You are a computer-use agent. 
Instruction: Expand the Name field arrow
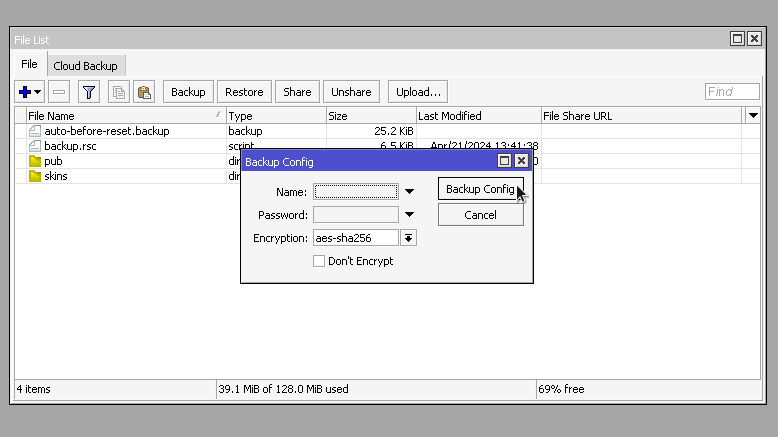409,191
